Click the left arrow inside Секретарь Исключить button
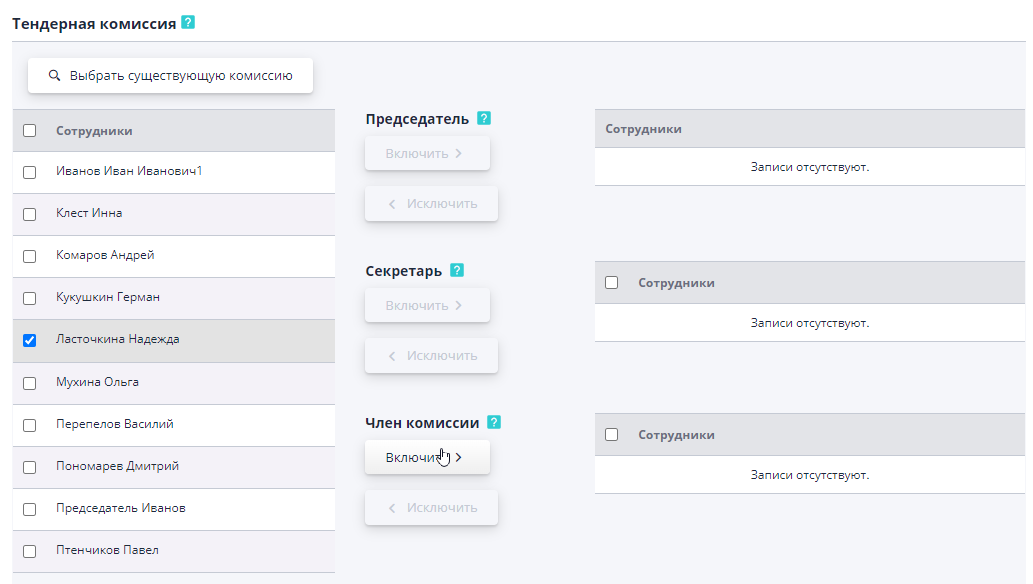 tap(392, 355)
